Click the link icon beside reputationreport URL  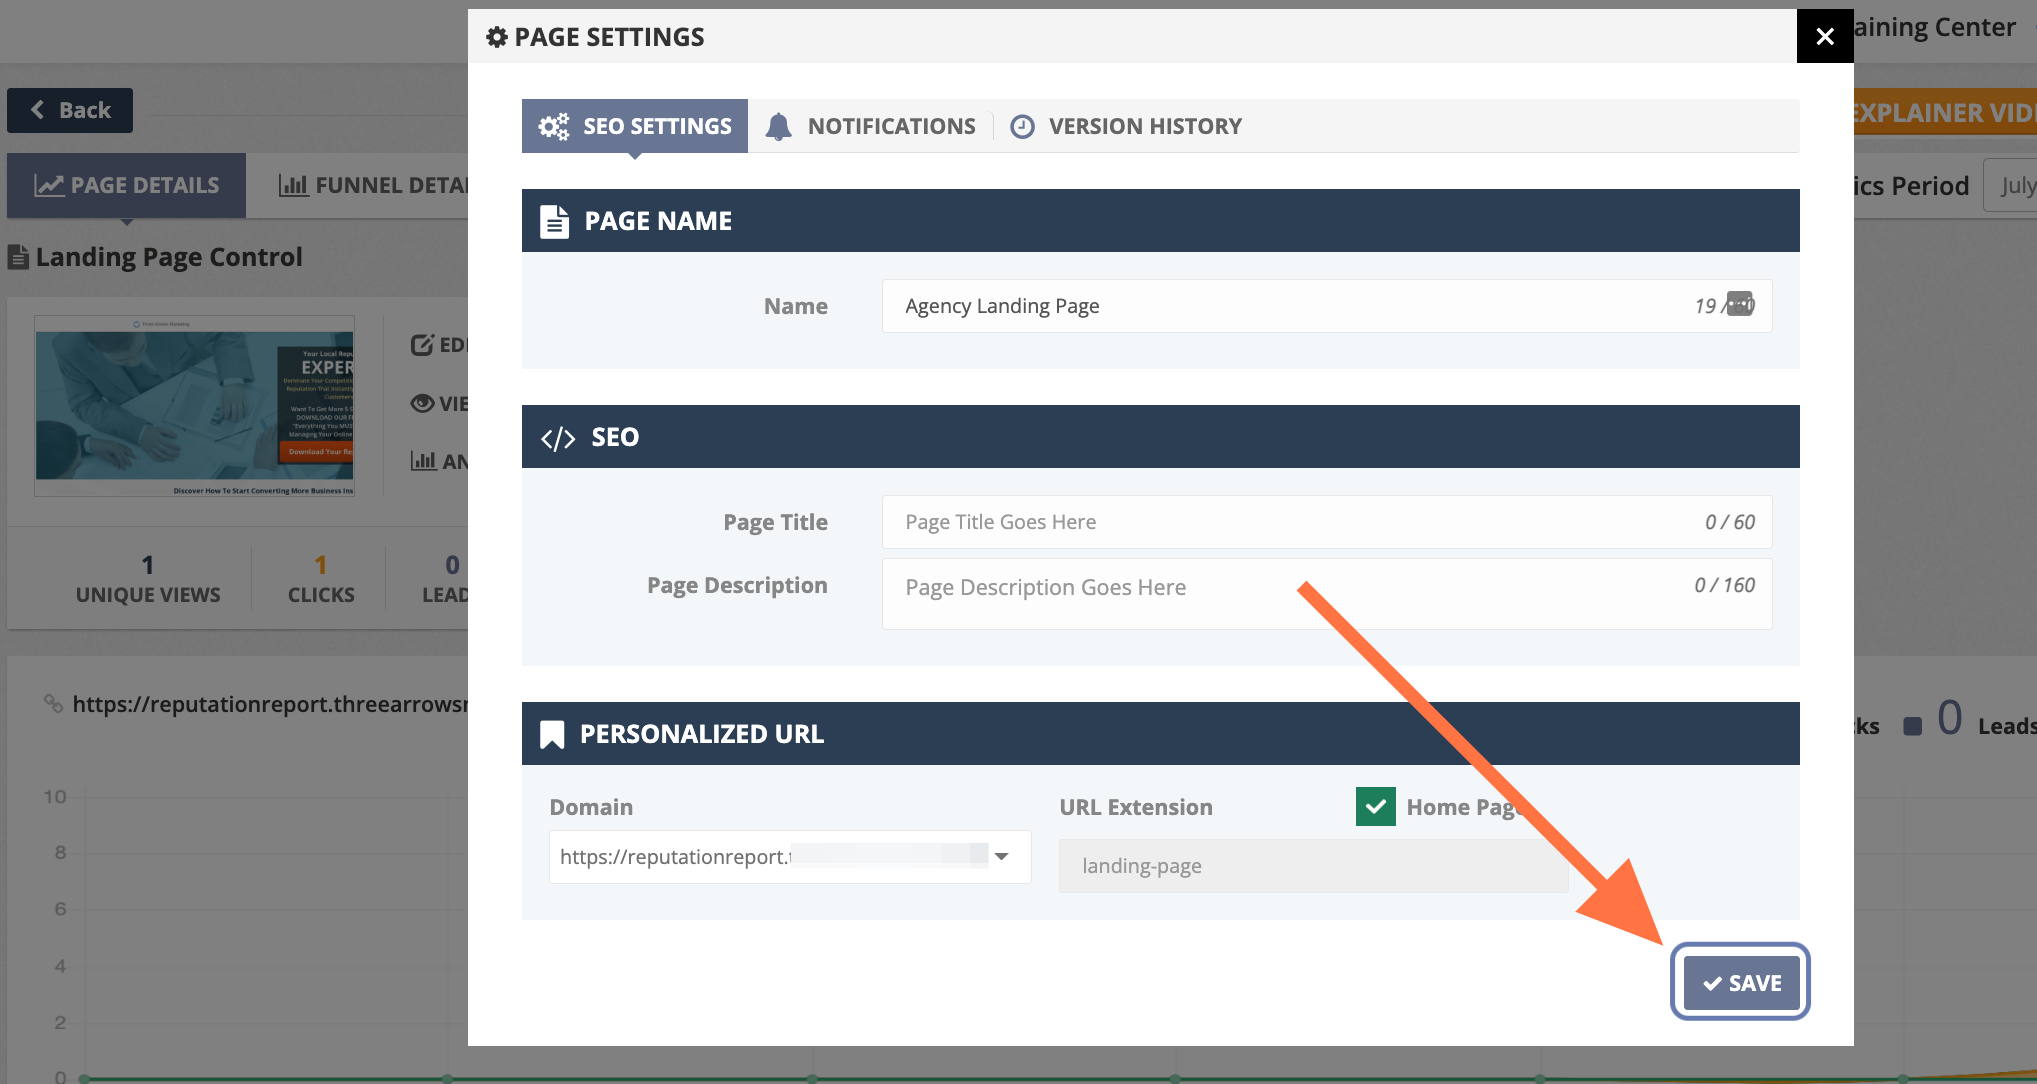tap(53, 704)
